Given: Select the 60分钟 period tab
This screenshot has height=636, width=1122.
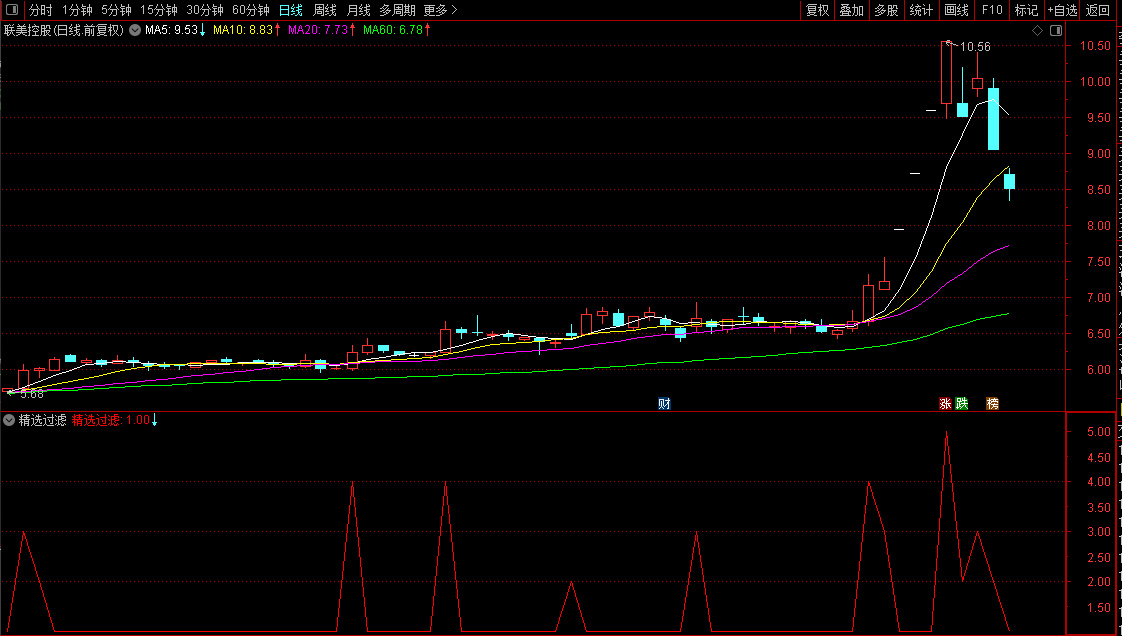Looking at the screenshot, I should [x=250, y=10].
